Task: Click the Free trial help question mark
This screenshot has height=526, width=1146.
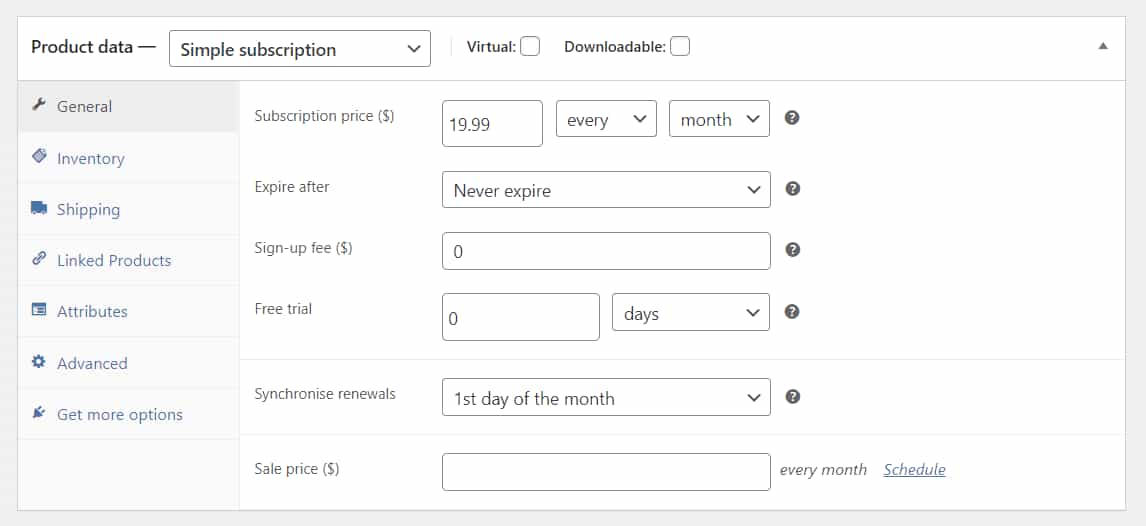Action: click(x=792, y=311)
